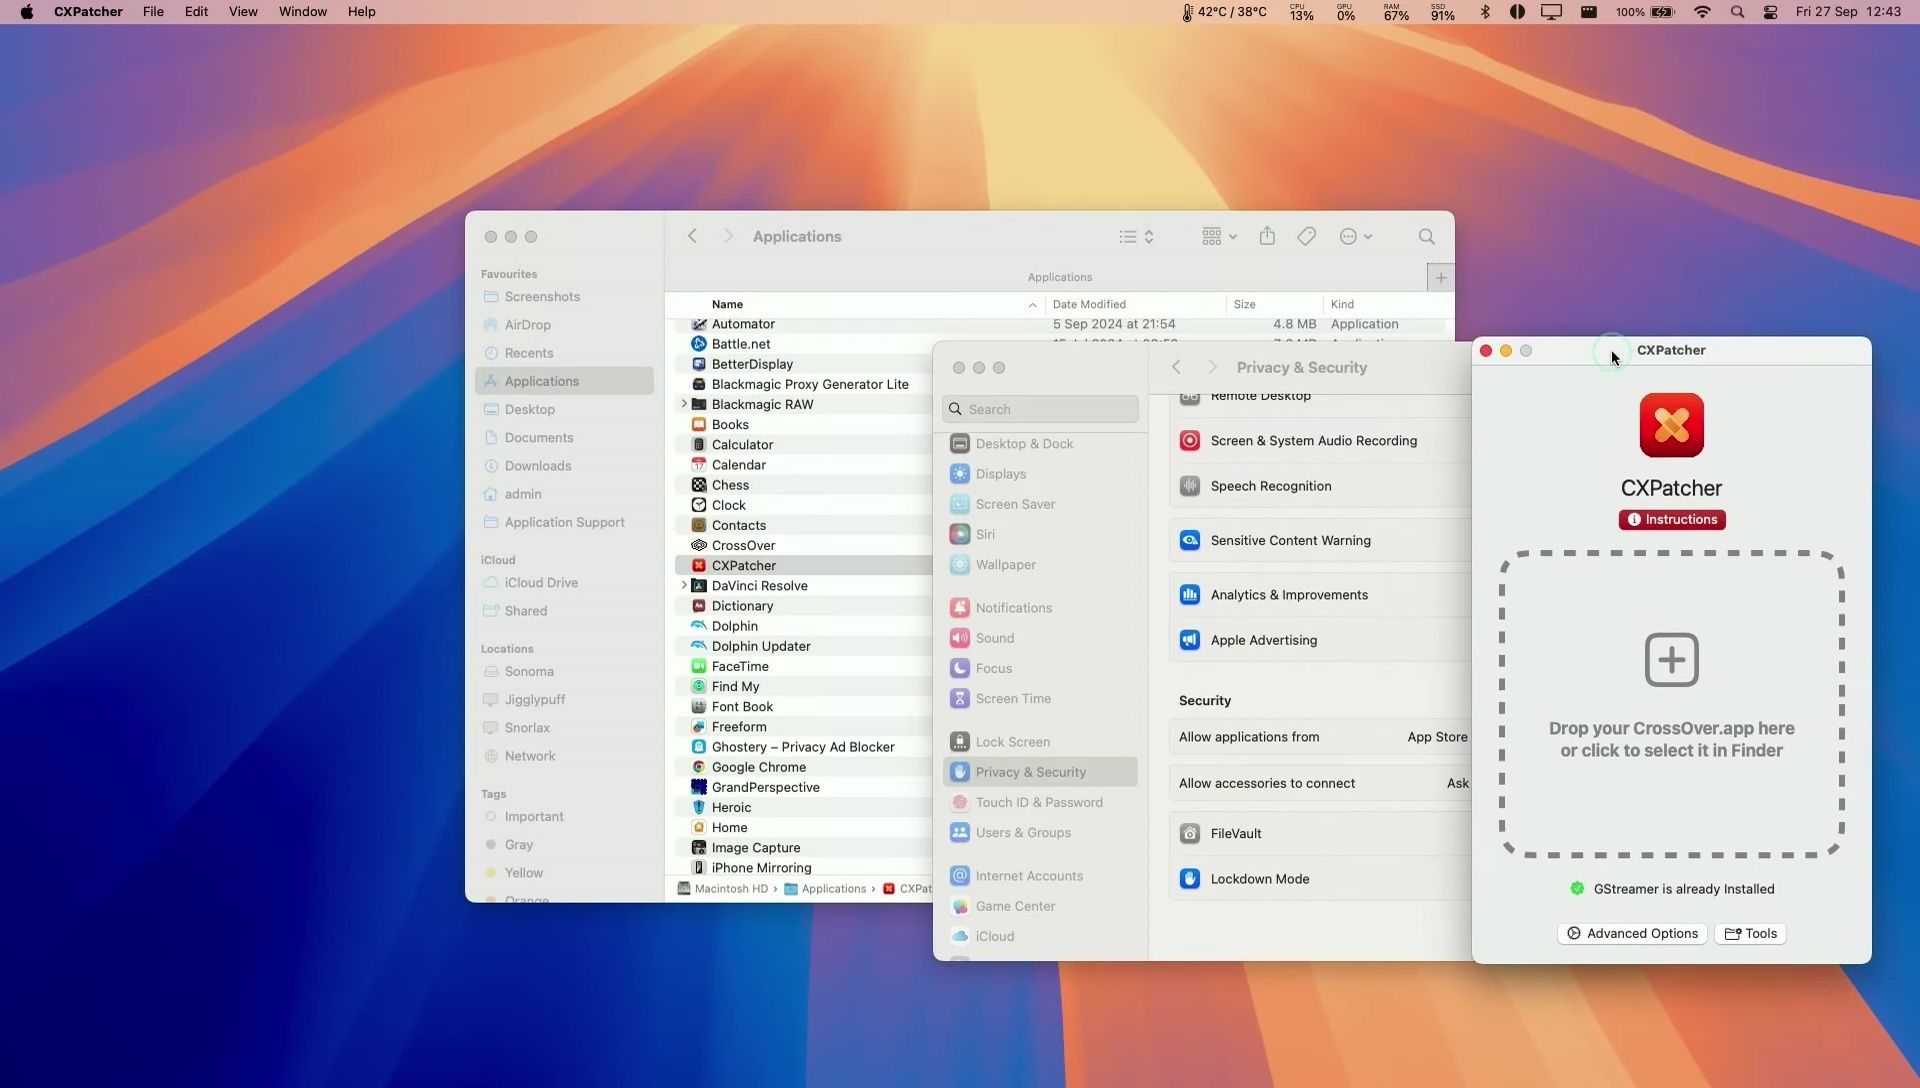Click Drop your CrossOver.app here area
The image size is (1920, 1088).
(1671, 704)
